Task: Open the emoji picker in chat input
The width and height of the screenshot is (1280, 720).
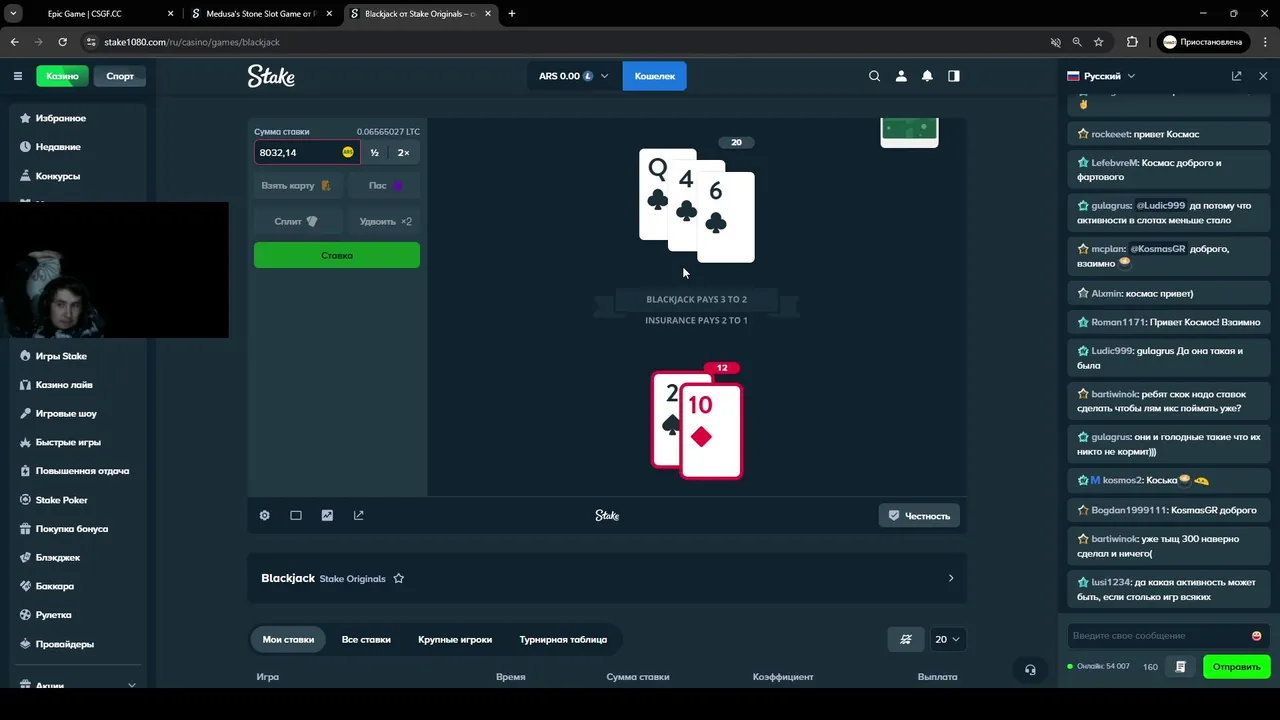Action: click(1257, 636)
